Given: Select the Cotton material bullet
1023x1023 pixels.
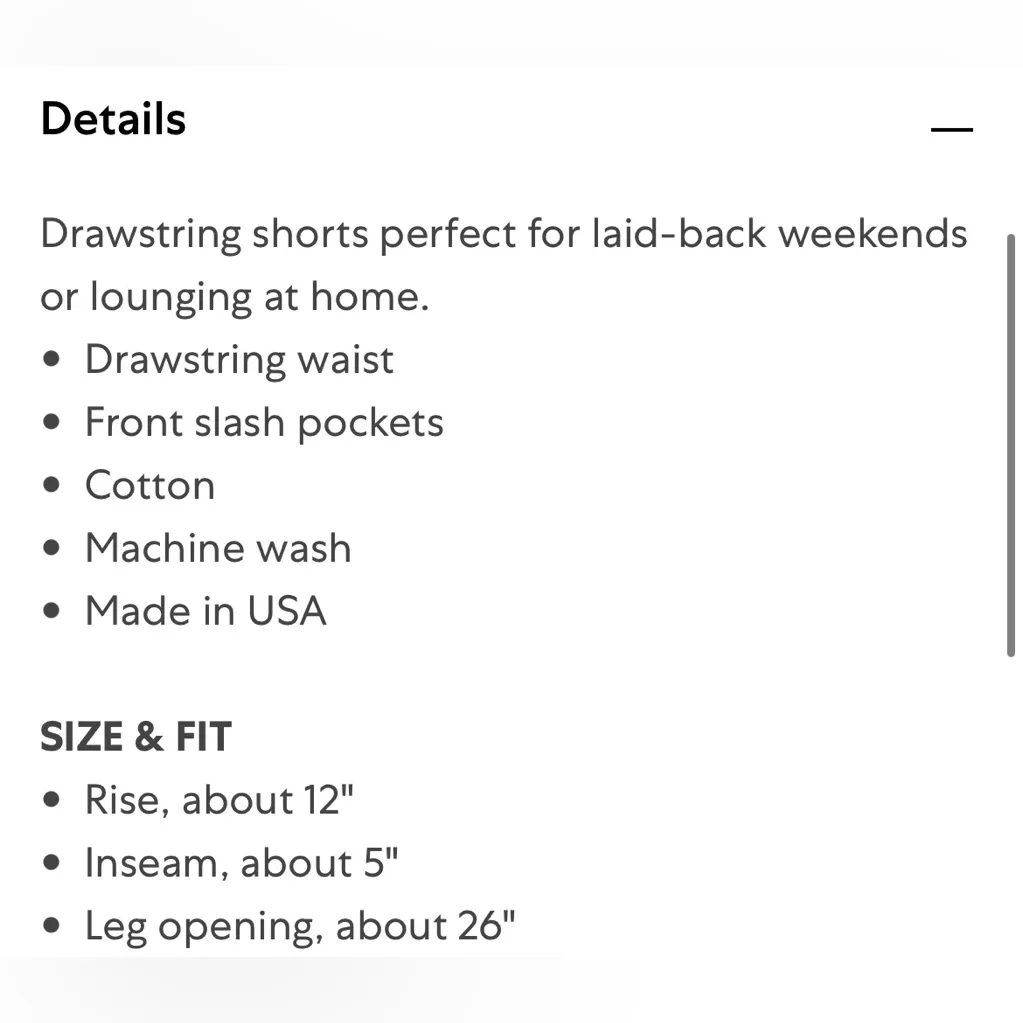Looking at the screenshot, I should [150, 485].
